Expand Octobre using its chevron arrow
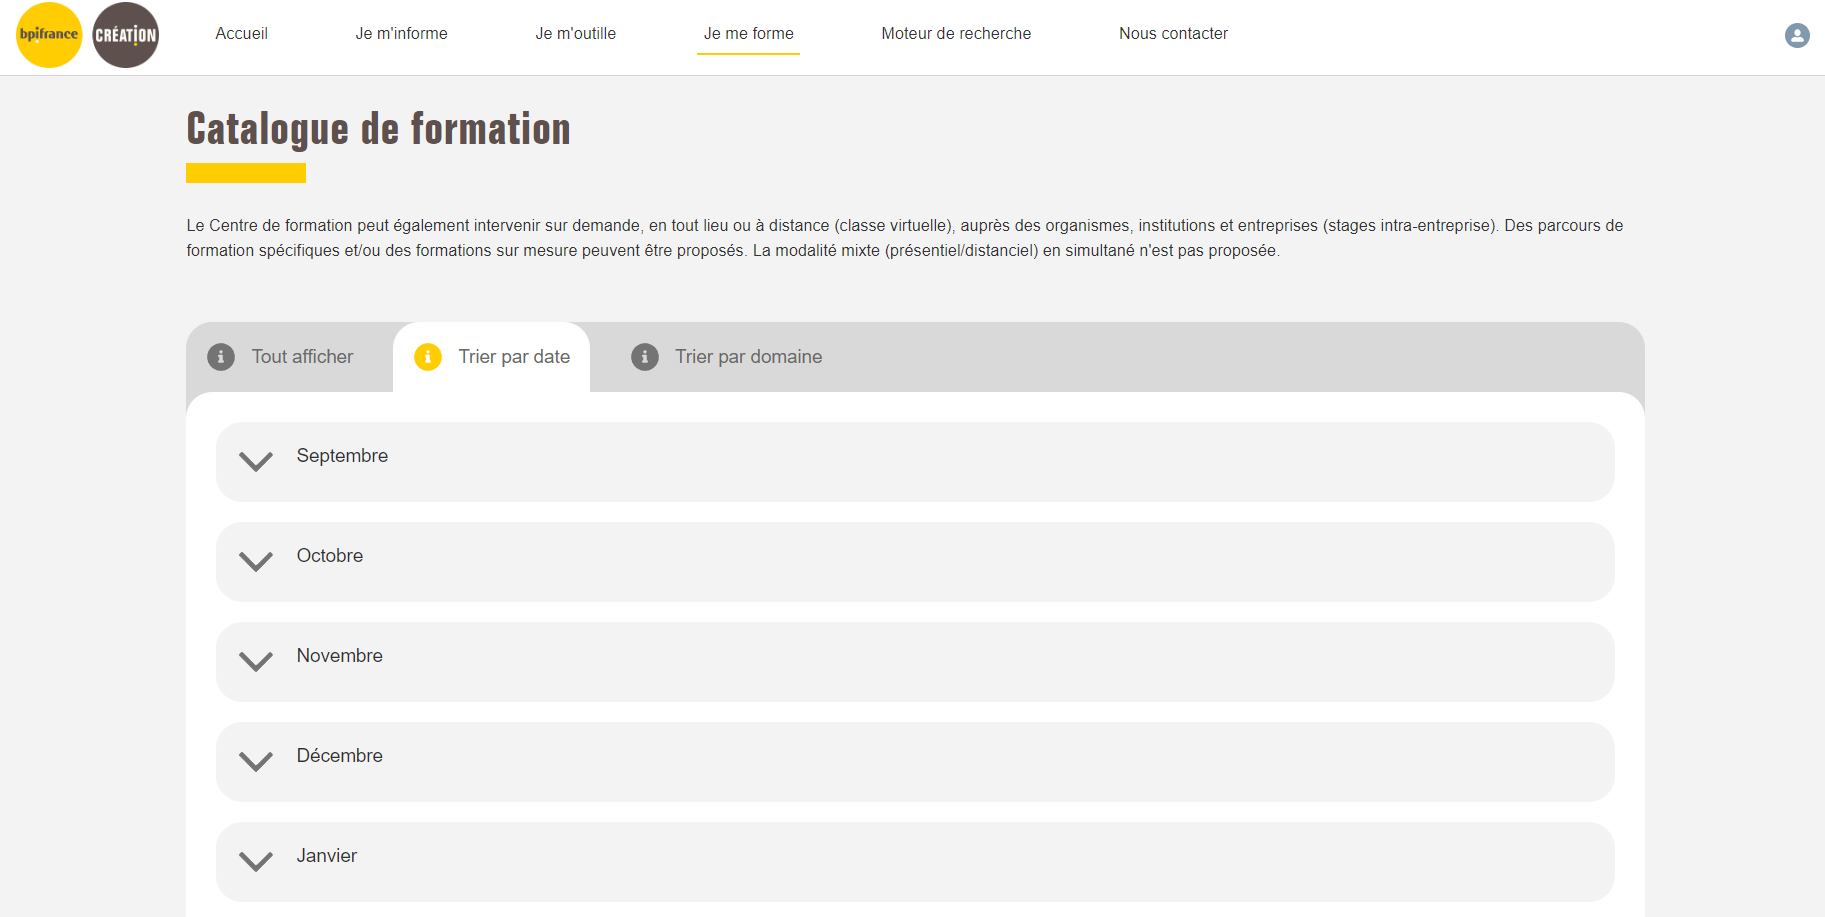This screenshot has width=1825, height=917. [256, 561]
